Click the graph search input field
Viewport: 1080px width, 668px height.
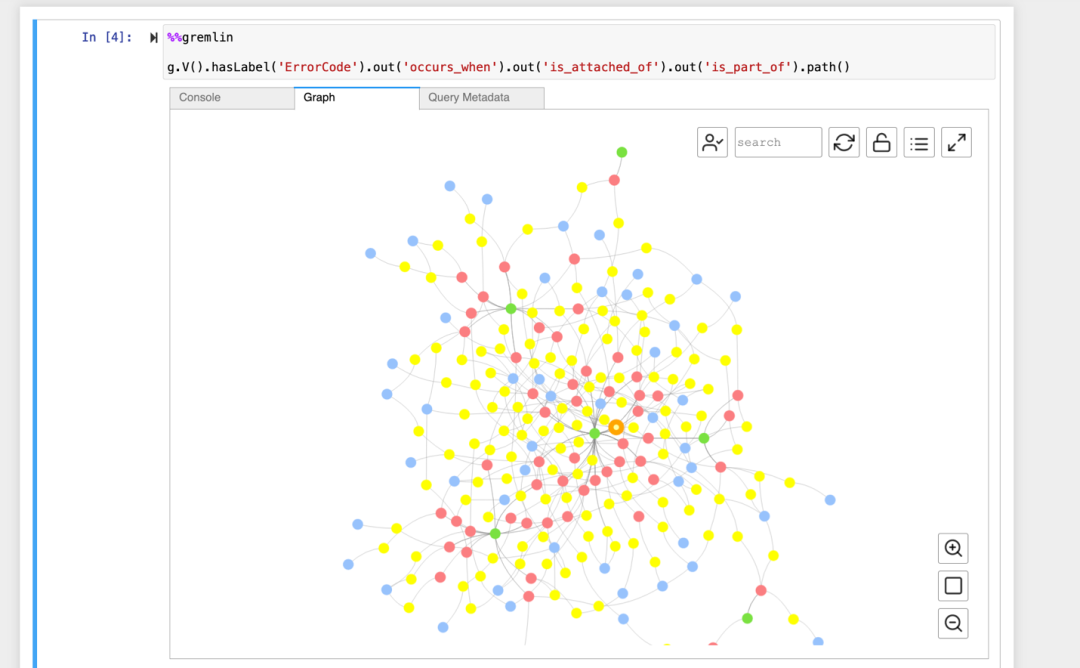click(778, 143)
